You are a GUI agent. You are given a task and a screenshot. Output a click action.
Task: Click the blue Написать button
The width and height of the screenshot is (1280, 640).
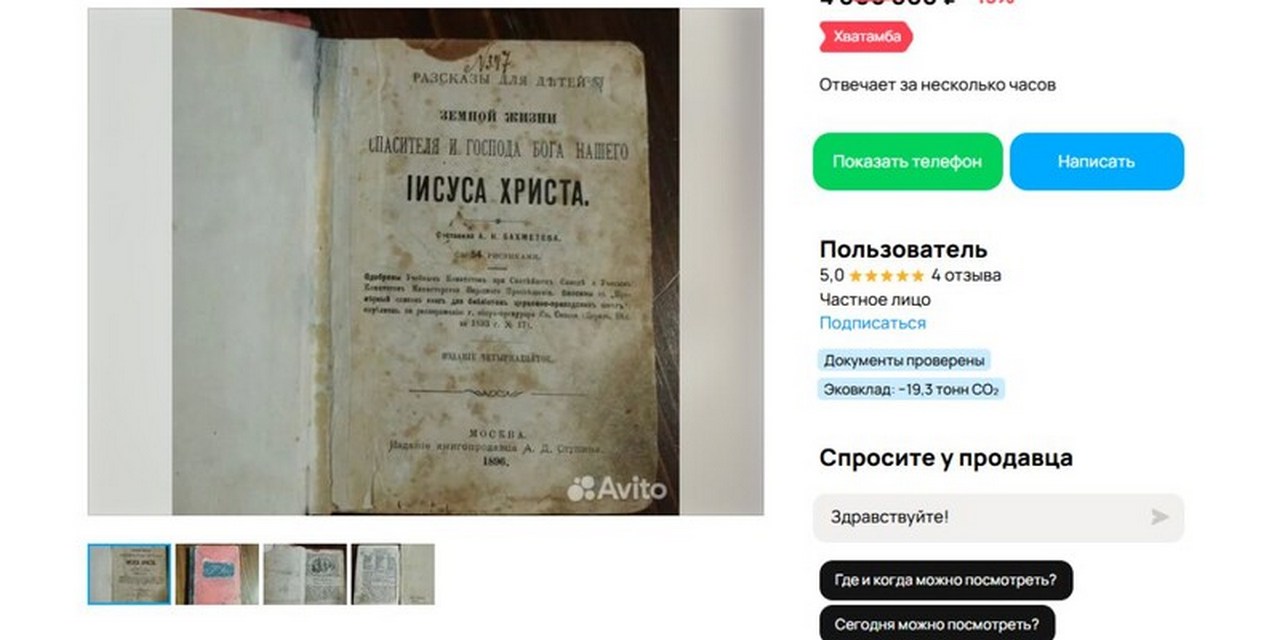(x=1096, y=161)
